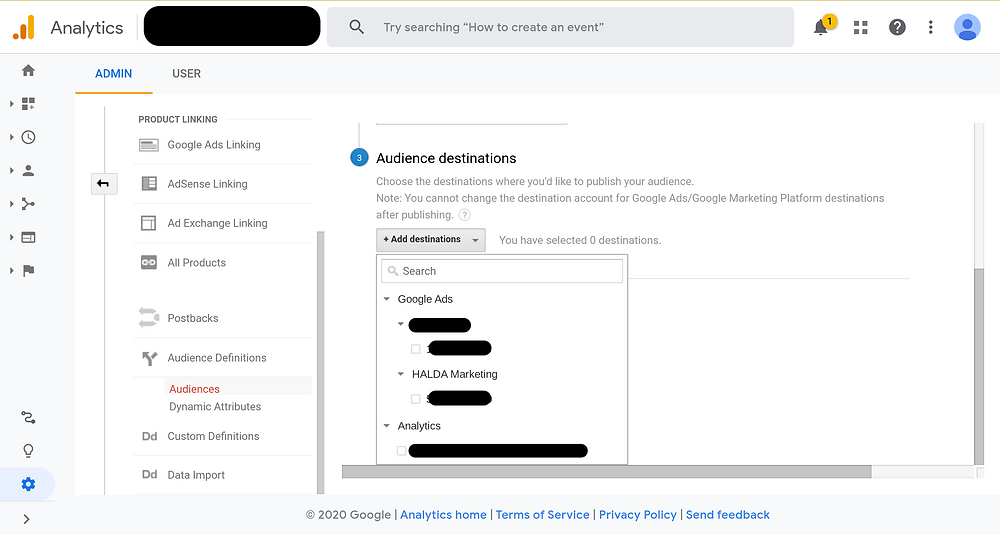Open Google Ads Linking
The image size is (1000, 535).
coord(214,145)
